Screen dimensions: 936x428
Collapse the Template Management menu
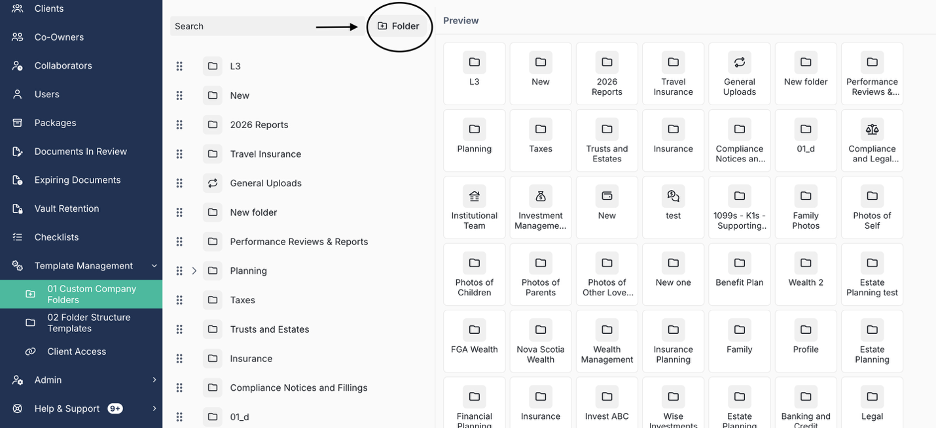tap(155, 266)
